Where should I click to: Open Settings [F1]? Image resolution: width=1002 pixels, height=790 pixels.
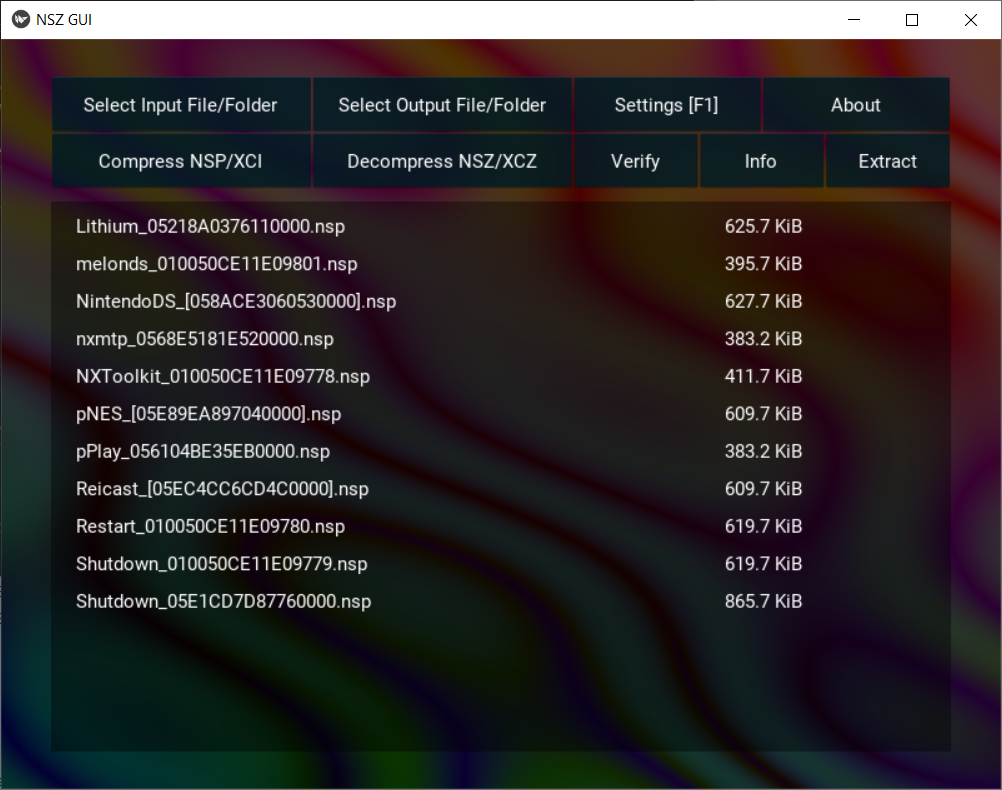click(x=667, y=105)
